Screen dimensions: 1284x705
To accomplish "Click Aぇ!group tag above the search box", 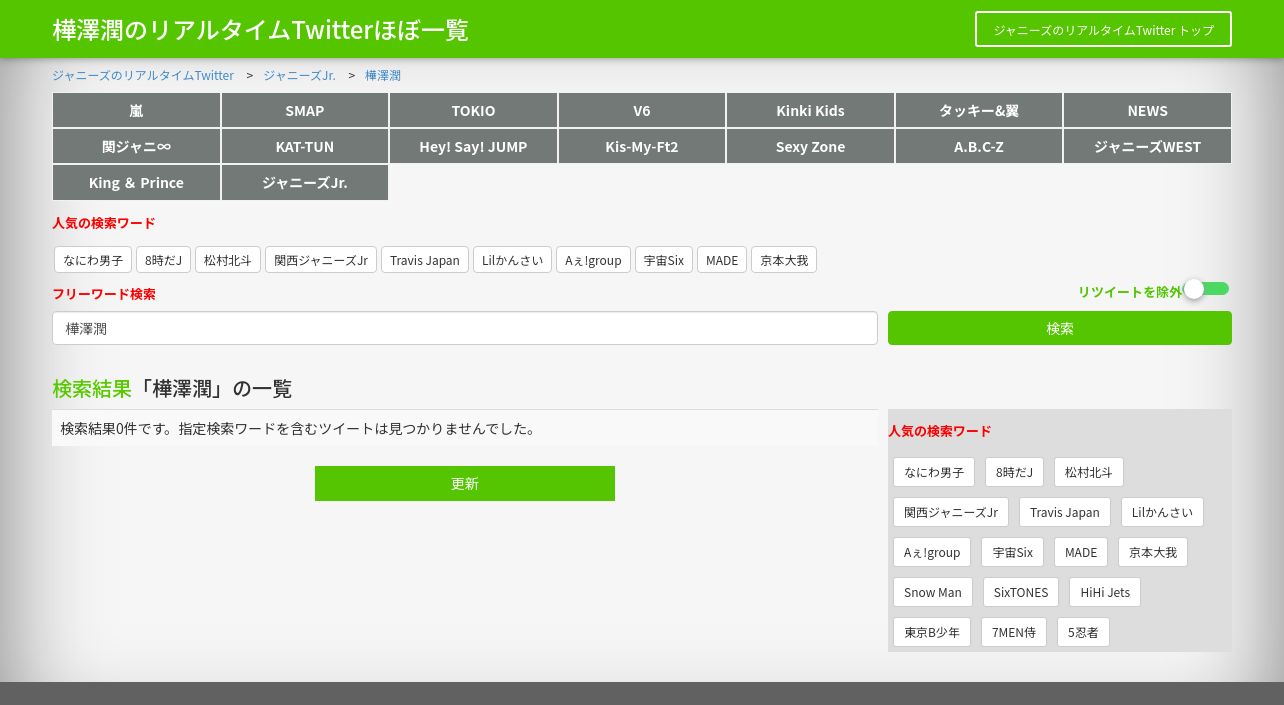I will (x=593, y=260).
